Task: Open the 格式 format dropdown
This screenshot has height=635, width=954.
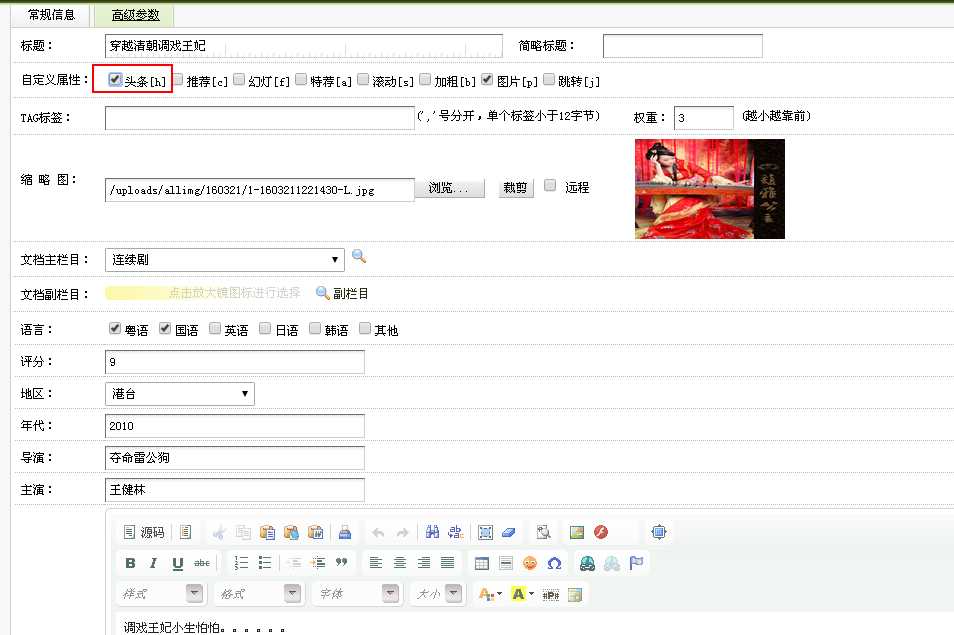Action: pos(259,594)
